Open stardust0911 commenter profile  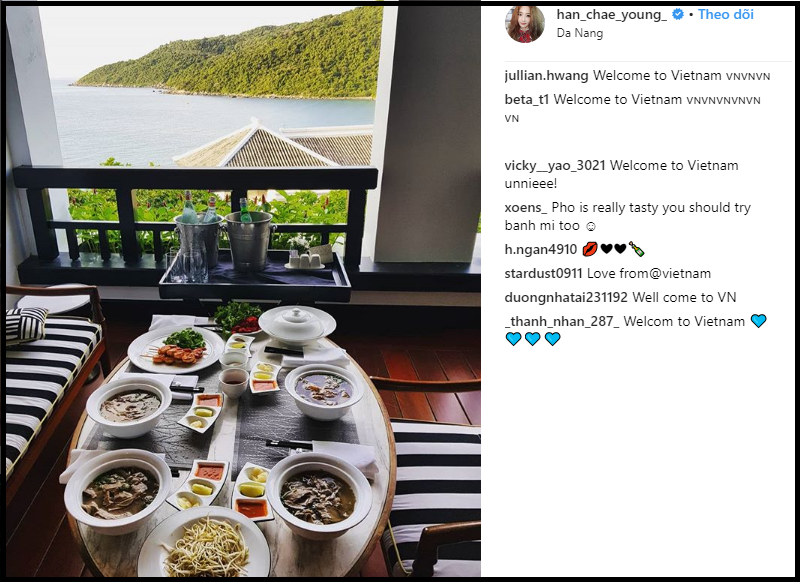[543, 273]
